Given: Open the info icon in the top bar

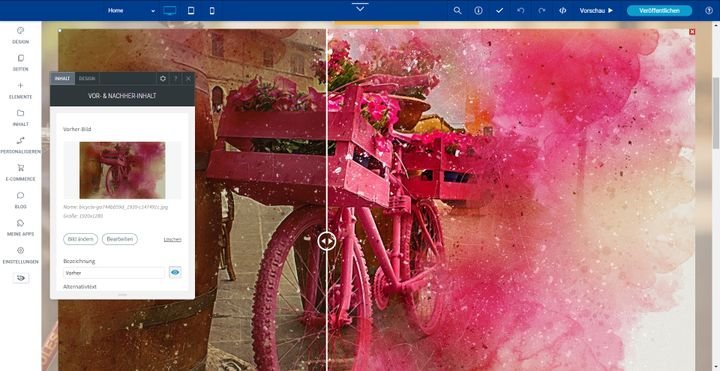Looking at the screenshot, I should click(478, 11).
